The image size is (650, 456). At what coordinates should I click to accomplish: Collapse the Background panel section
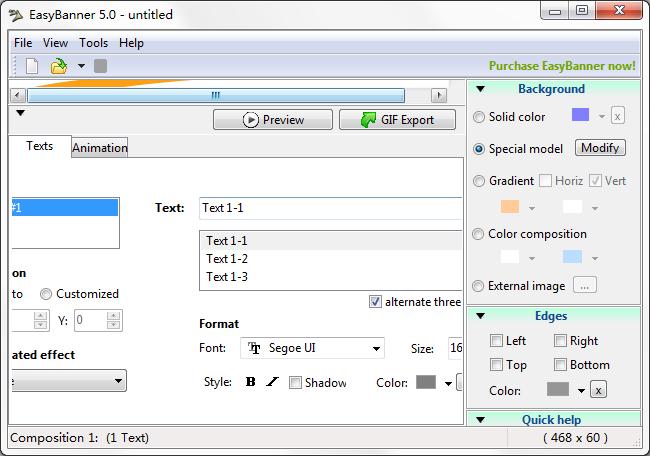[480, 89]
